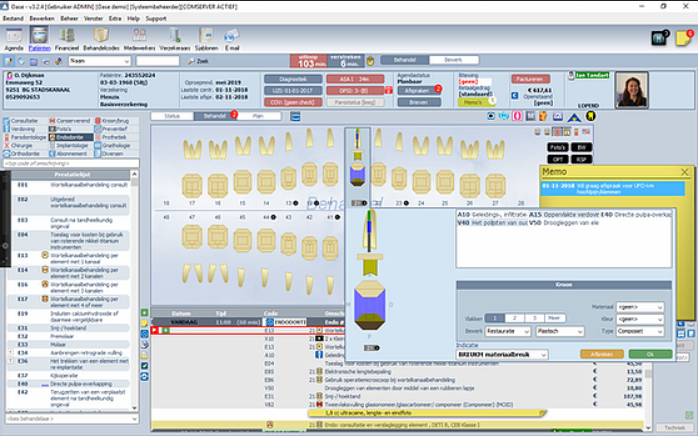
Task: Select the Chirurgie category
Action: [18, 146]
